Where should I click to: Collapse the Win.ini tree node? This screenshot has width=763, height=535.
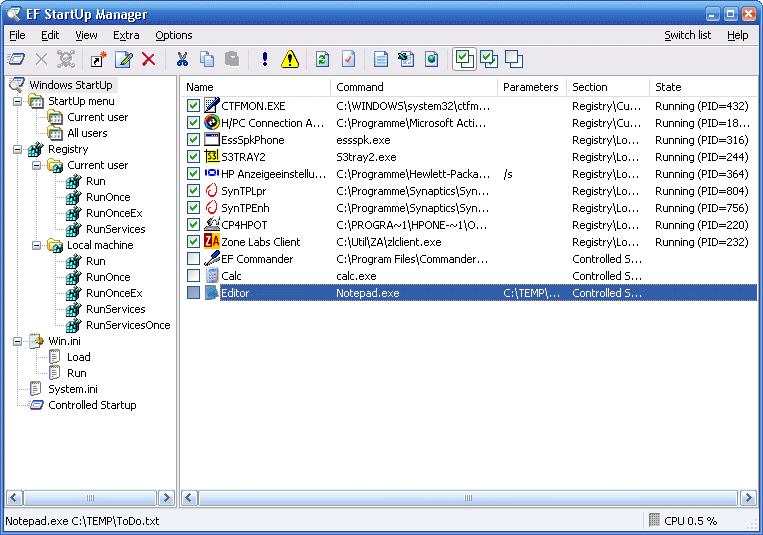[18, 341]
